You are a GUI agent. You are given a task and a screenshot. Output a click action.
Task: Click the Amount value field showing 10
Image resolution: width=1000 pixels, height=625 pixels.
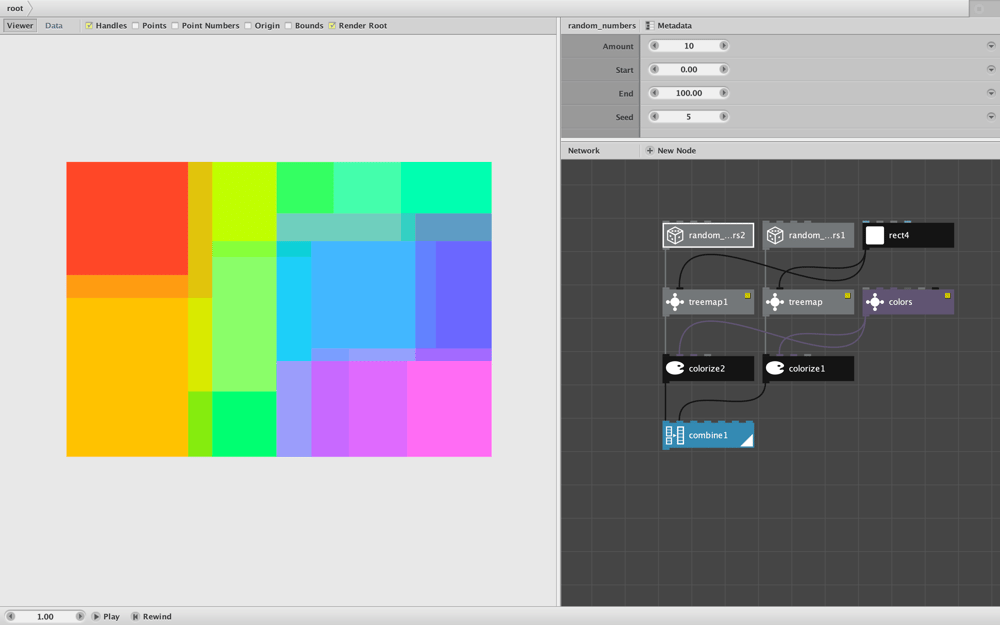point(689,46)
